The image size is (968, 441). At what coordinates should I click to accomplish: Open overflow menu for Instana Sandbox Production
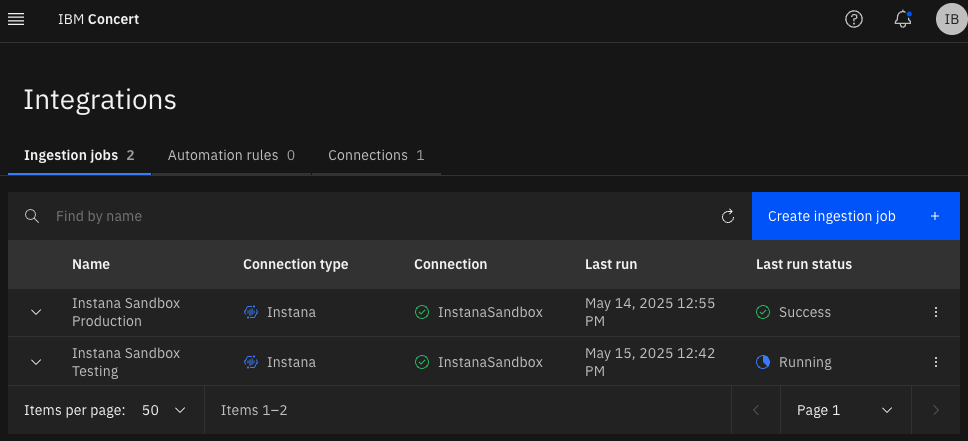pyautogui.click(x=936, y=313)
